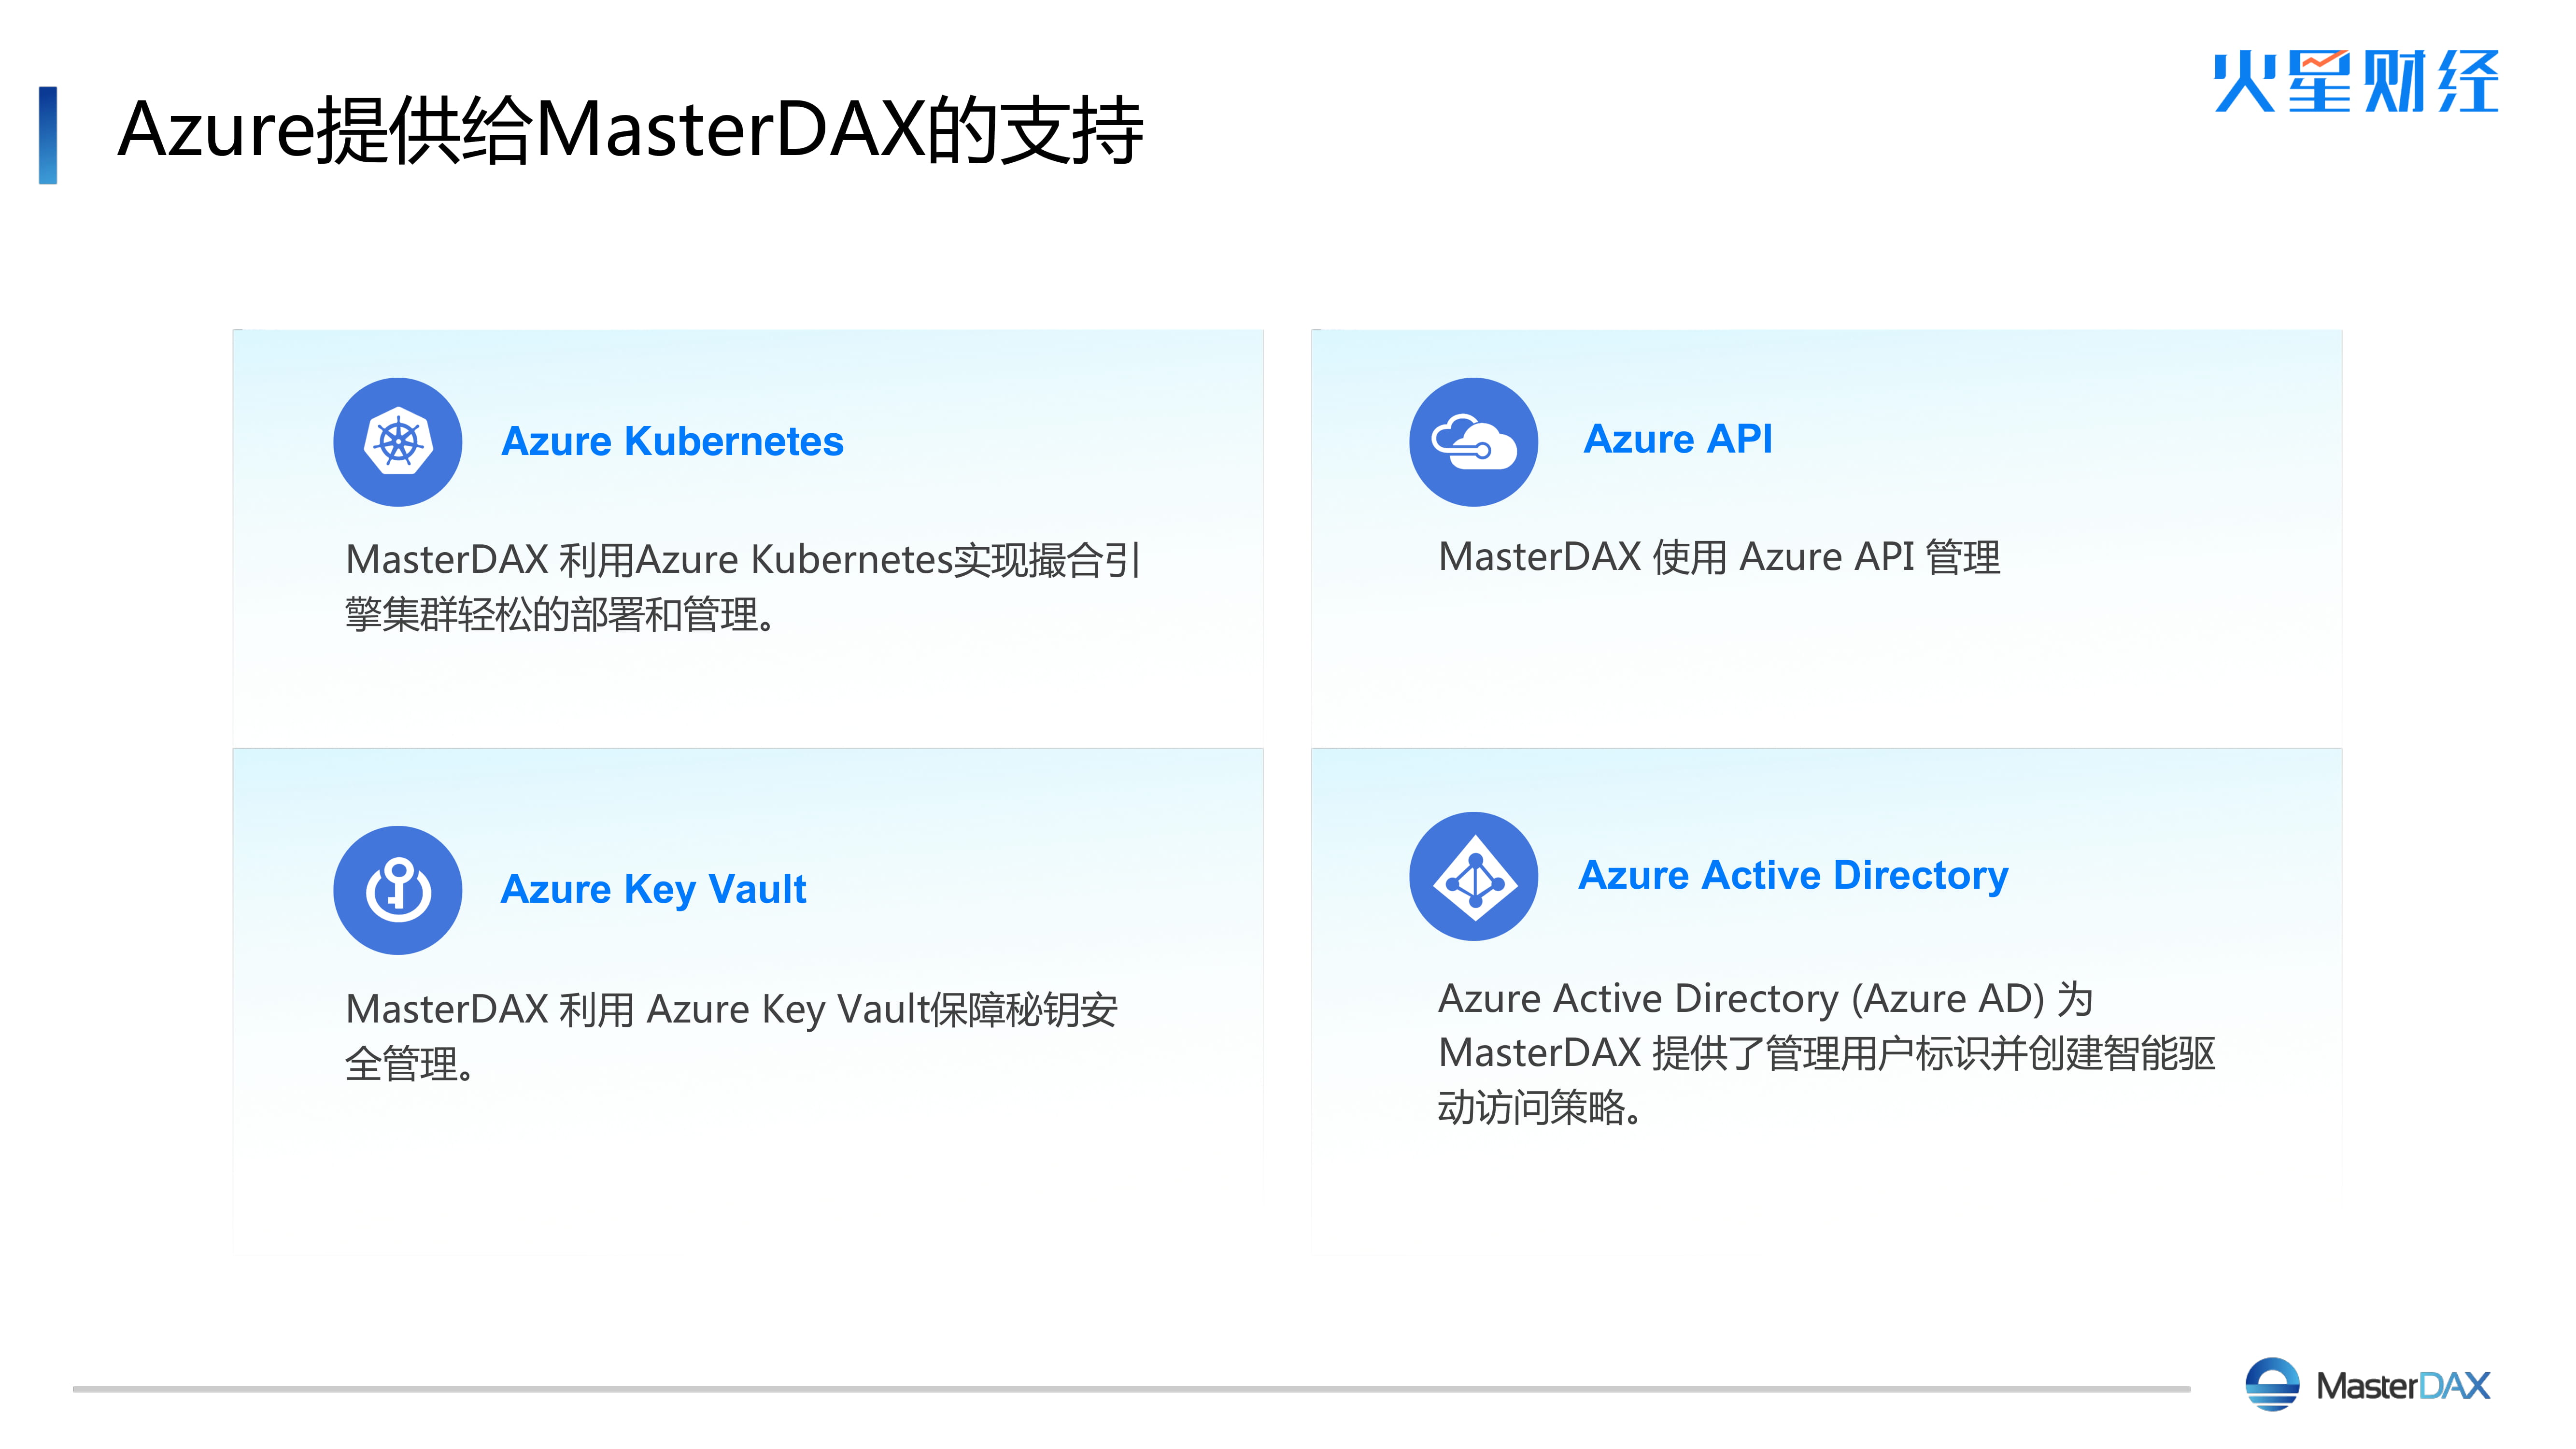
Task: Click the text about 撮合引擎集群 deployment
Action: click(742, 587)
